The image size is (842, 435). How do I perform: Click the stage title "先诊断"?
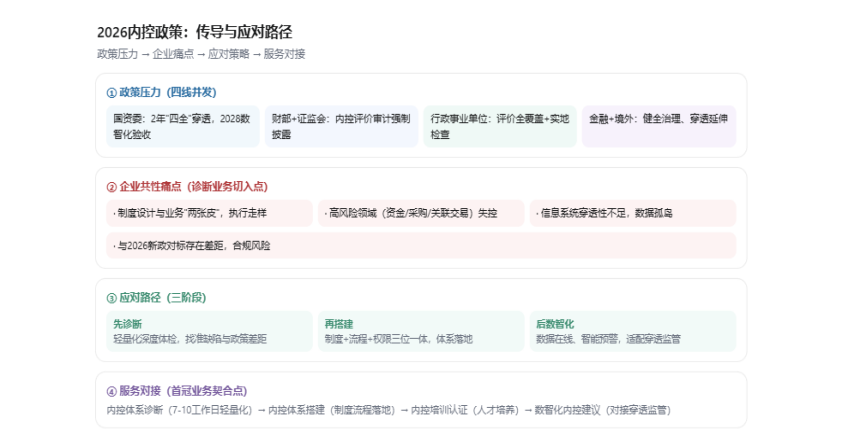coord(127,324)
